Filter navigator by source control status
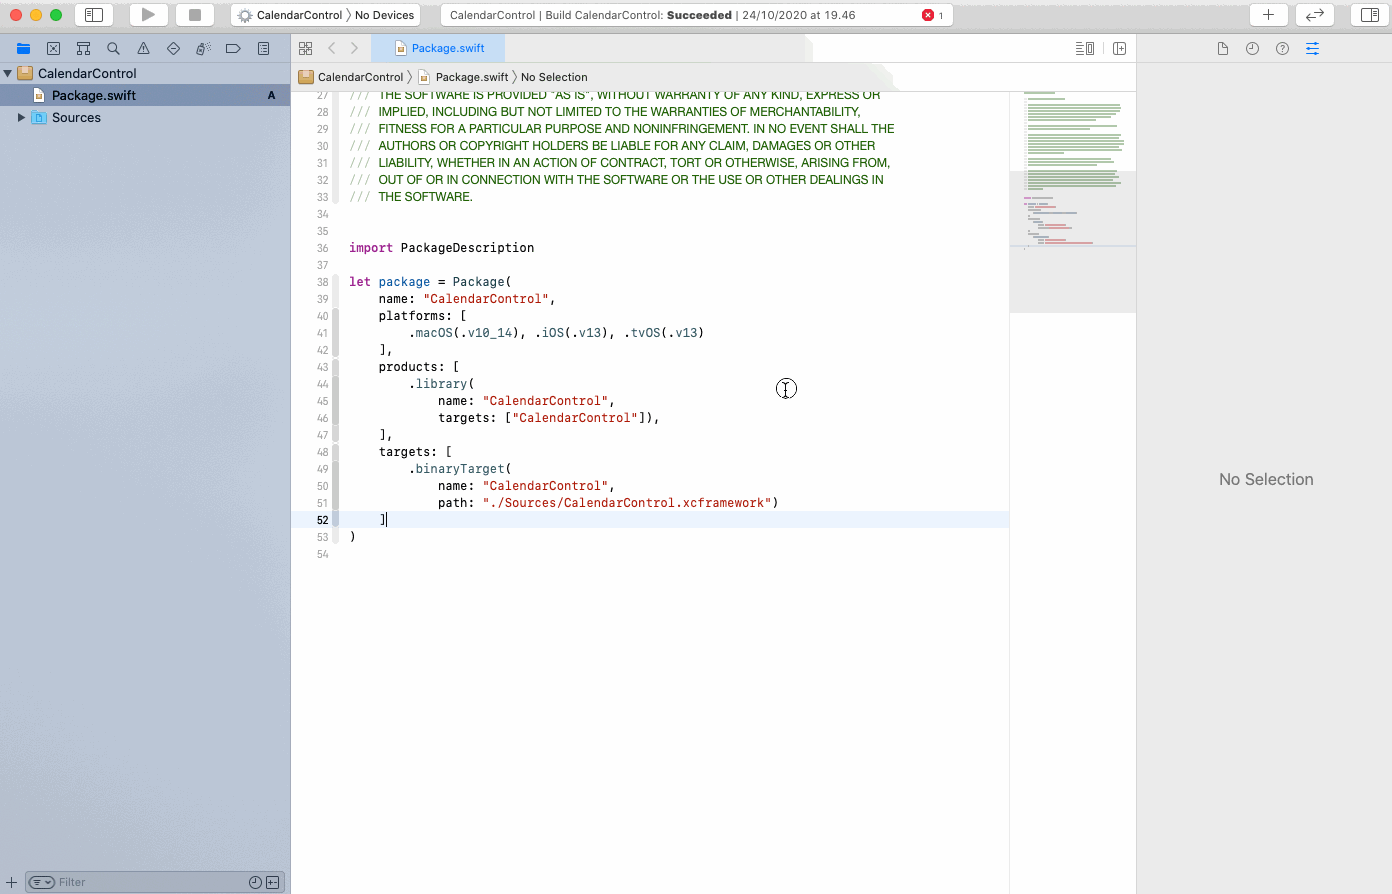This screenshot has width=1392, height=894. (272, 882)
